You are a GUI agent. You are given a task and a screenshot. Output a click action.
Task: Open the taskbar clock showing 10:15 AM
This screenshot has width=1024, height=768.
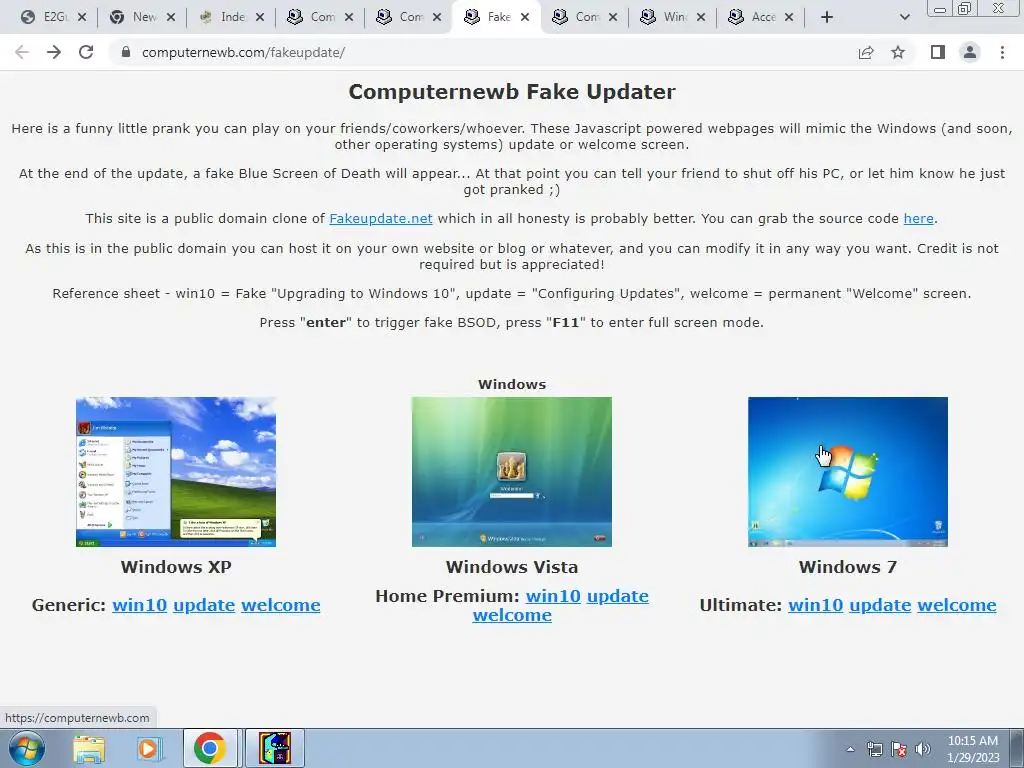click(x=973, y=749)
